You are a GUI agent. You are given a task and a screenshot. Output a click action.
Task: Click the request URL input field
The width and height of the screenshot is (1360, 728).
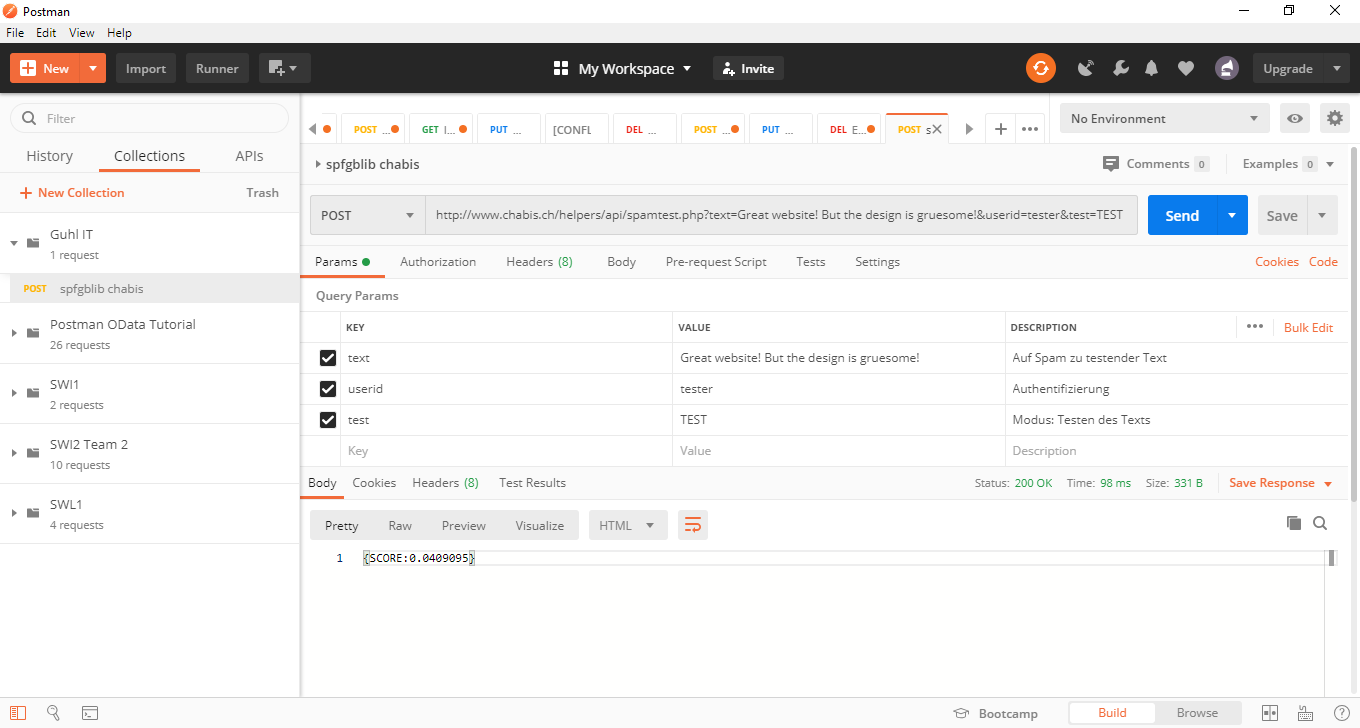[781, 215]
